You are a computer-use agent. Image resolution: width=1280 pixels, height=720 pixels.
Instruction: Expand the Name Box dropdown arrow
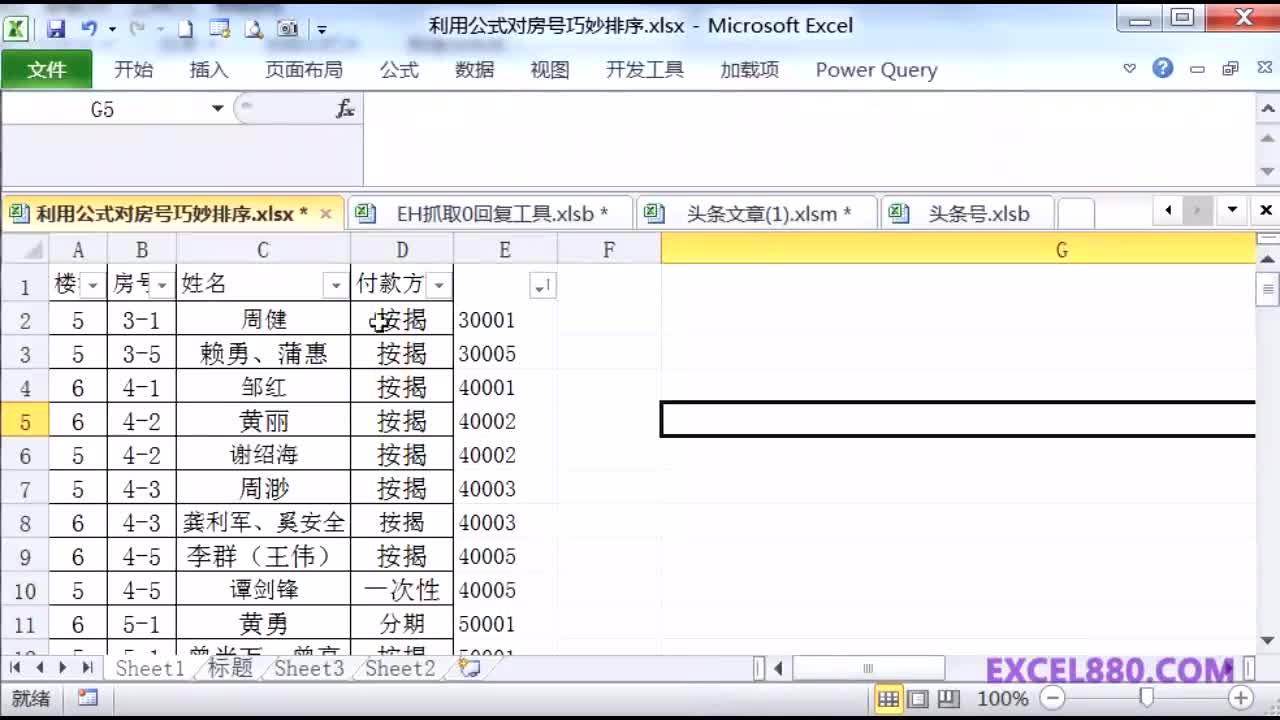pyautogui.click(x=216, y=108)
